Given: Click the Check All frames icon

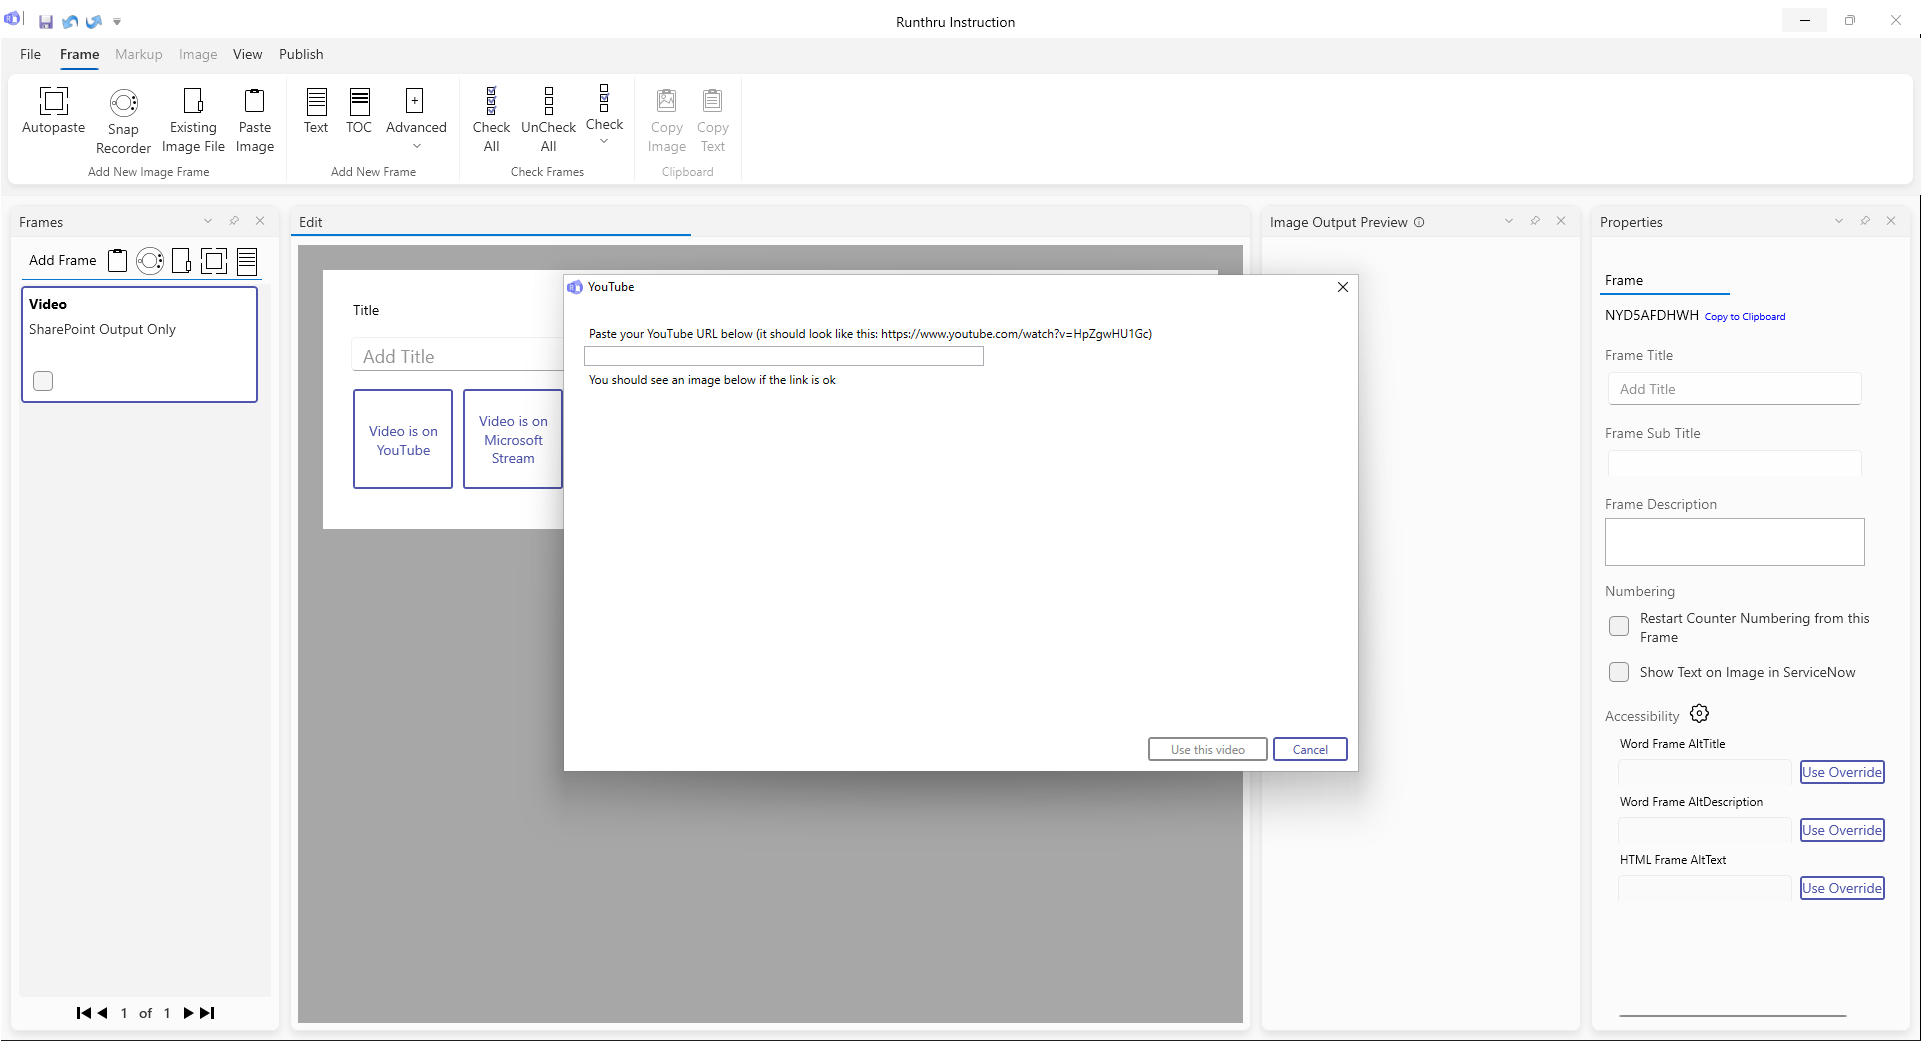Looking at the screenshot, I should click(491, 101).
